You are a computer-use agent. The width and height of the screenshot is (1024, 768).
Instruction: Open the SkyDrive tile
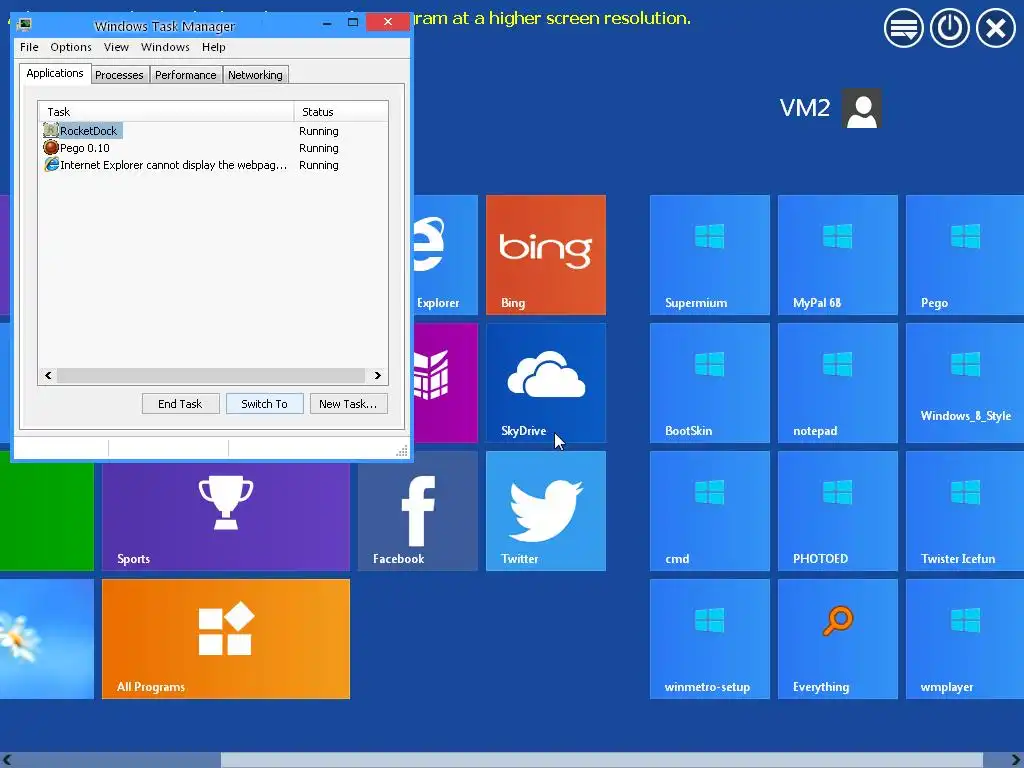click(x=545, y=383)
